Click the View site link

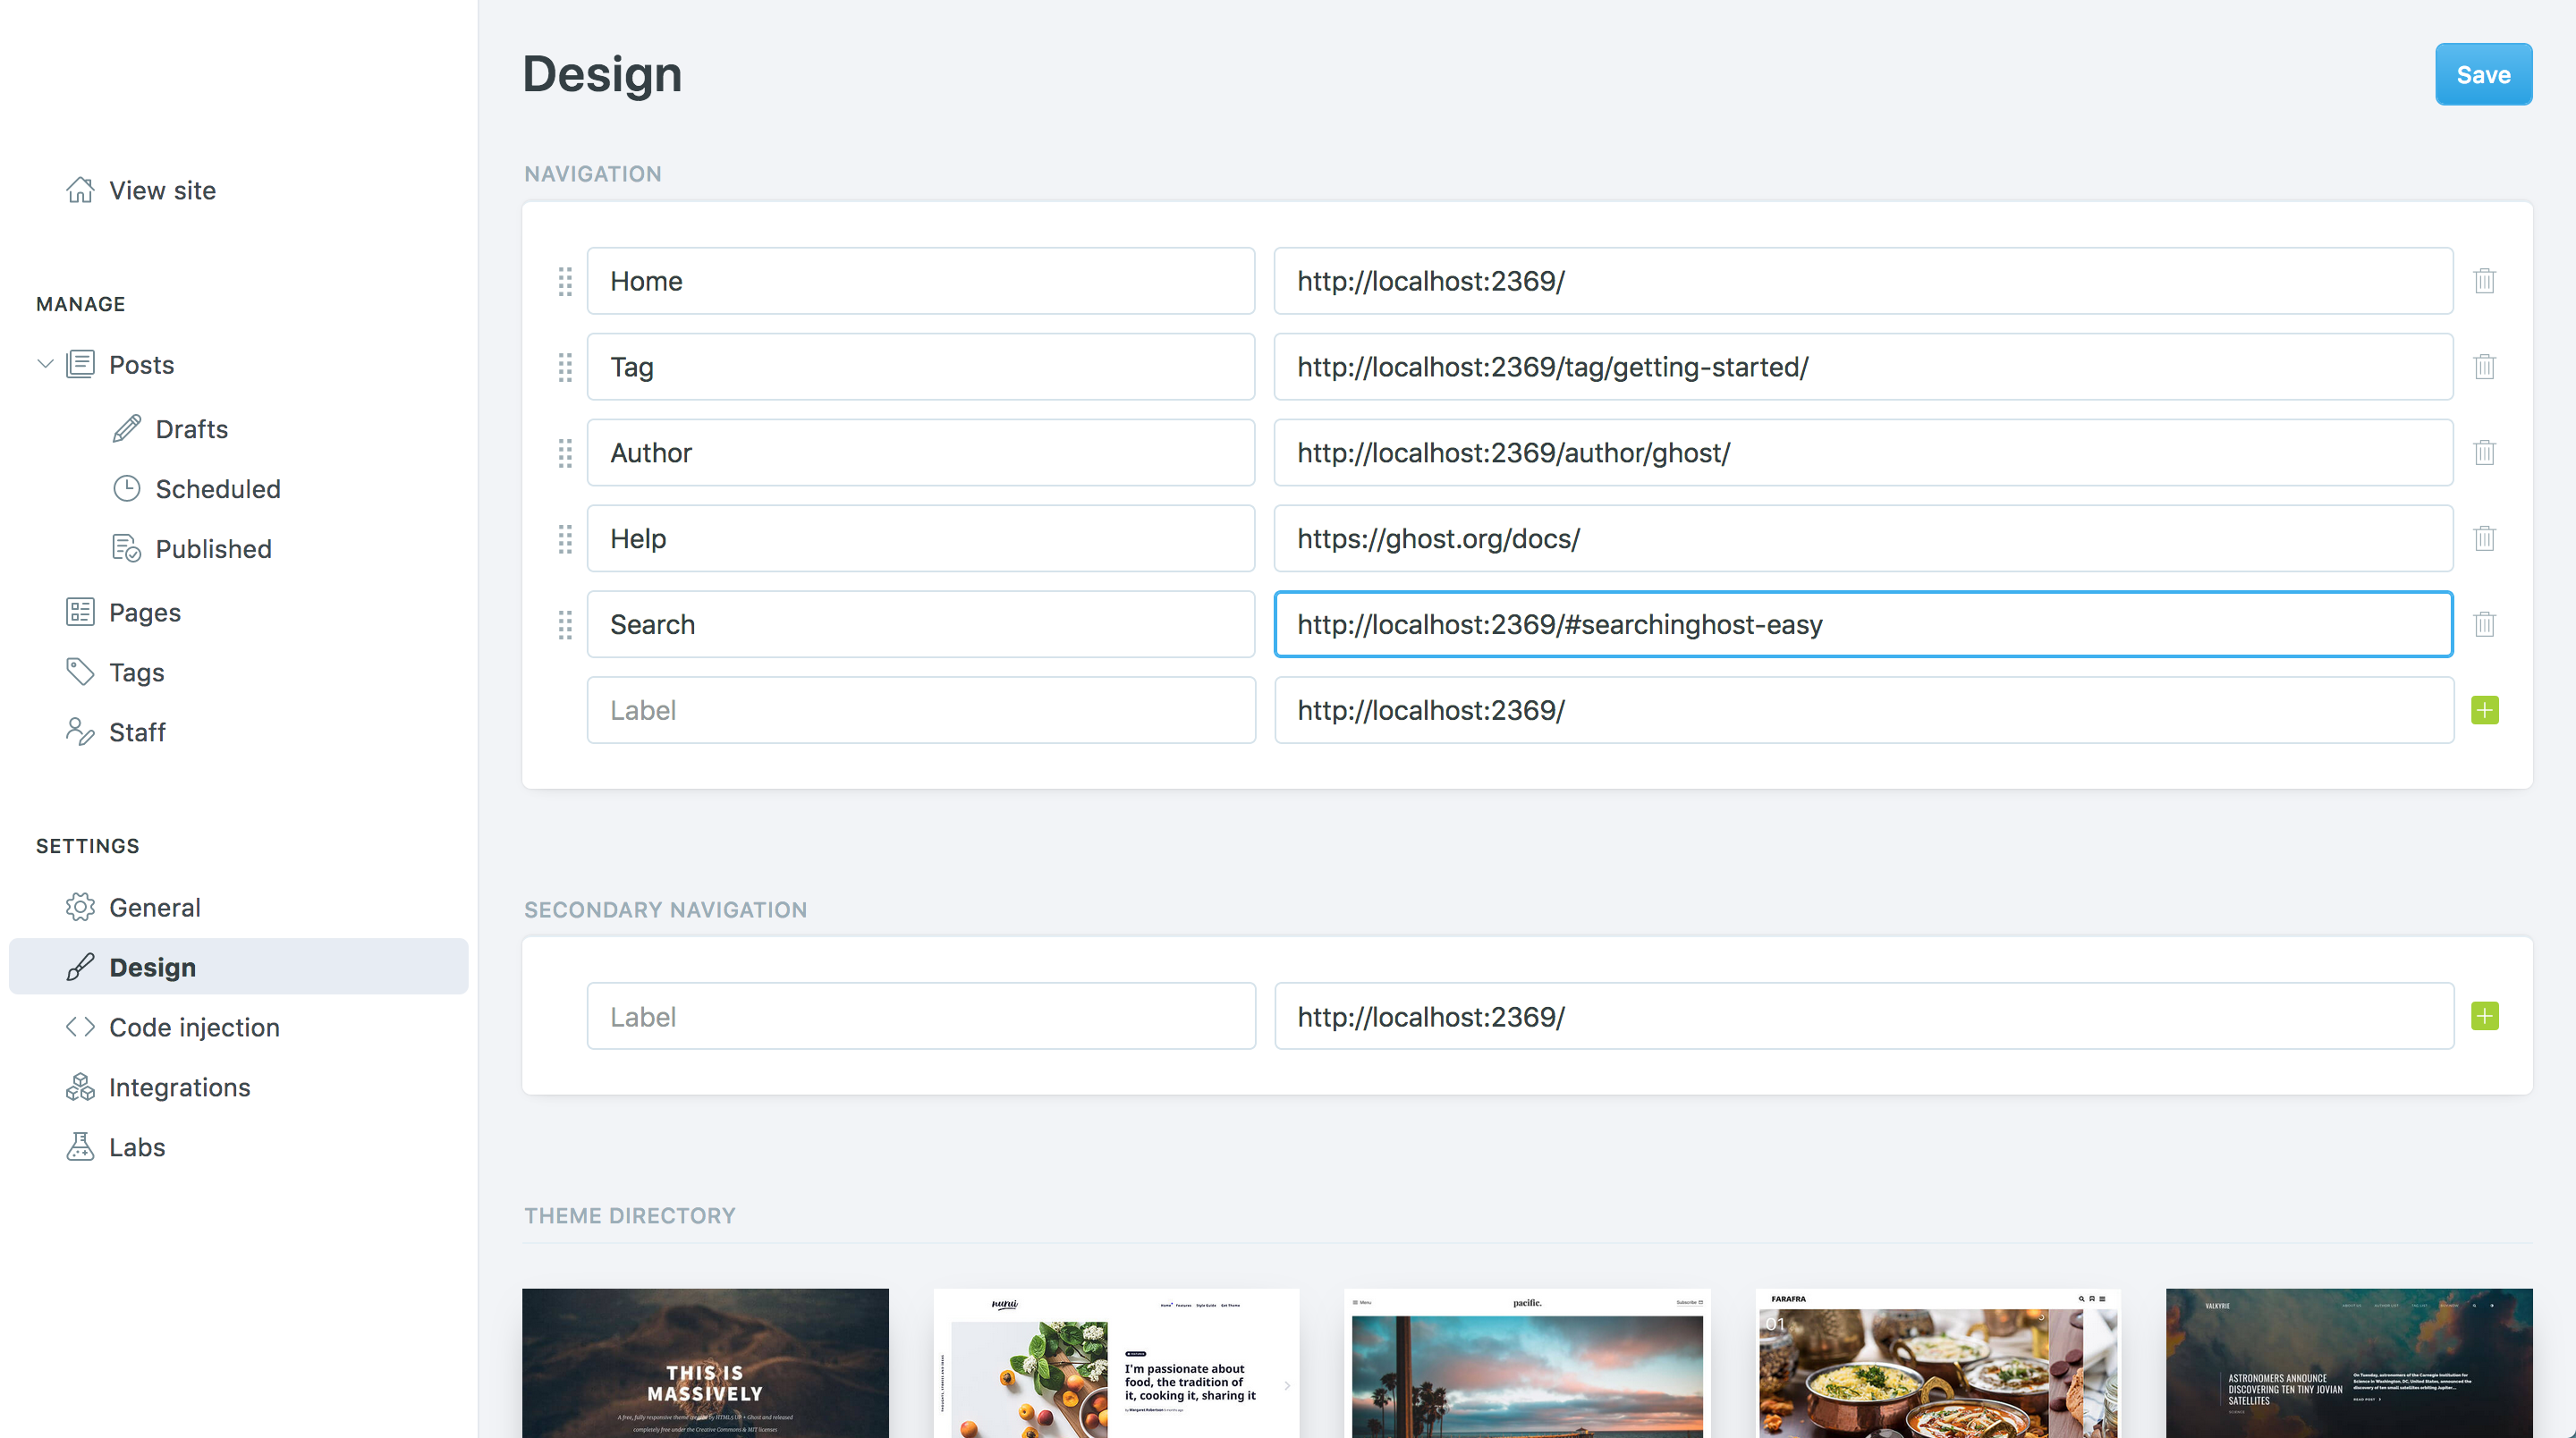click(161, 190)
